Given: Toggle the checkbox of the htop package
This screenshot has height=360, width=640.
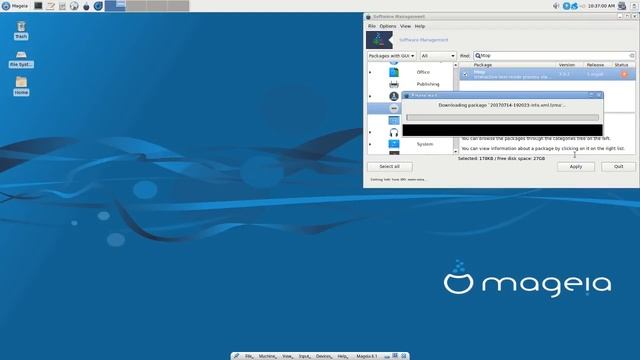Looking at the screenshot, I should [x=465, y=74].
